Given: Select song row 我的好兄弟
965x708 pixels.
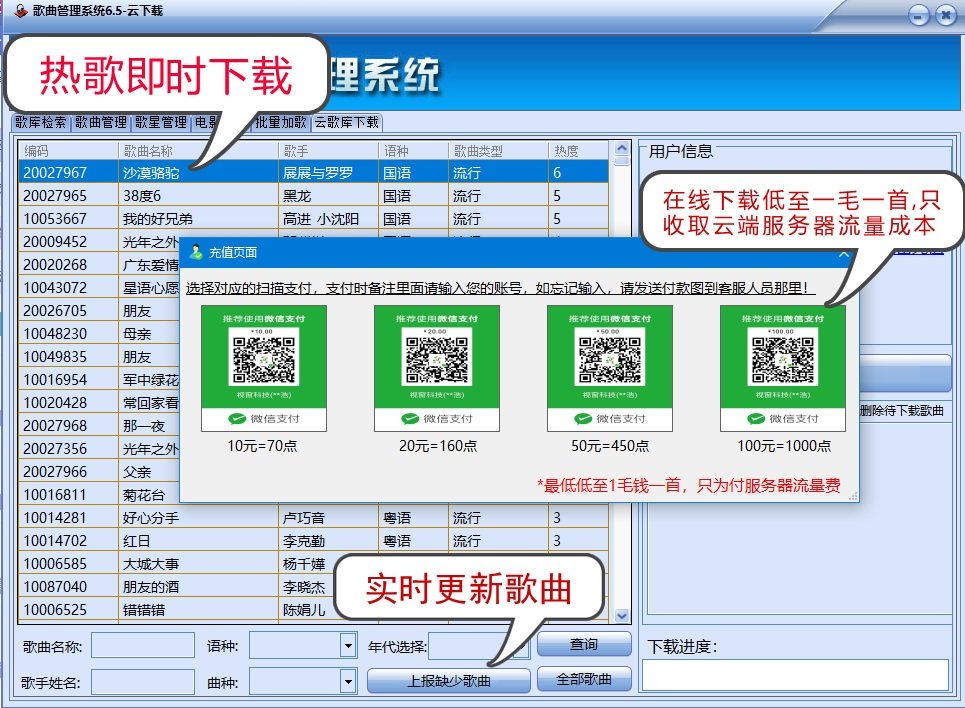Looking at the screenshot, I should (314, 219).
